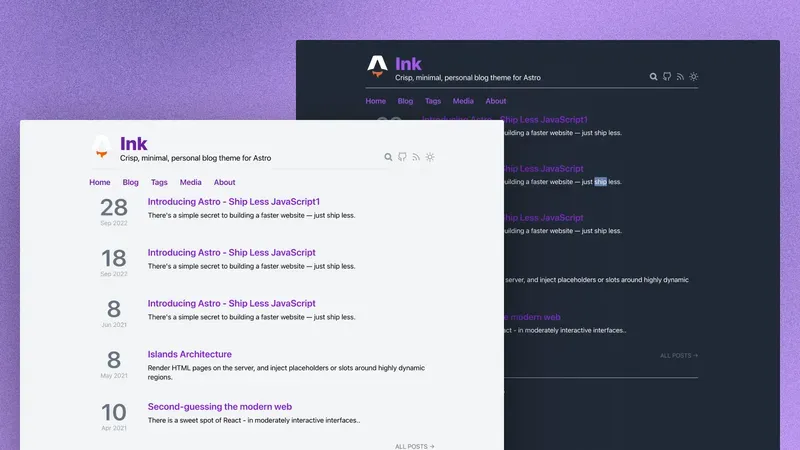This screenshot has width=800, height=450.
Task: Click the RSS feed icon in the light theme header
Action: [416, 157]
